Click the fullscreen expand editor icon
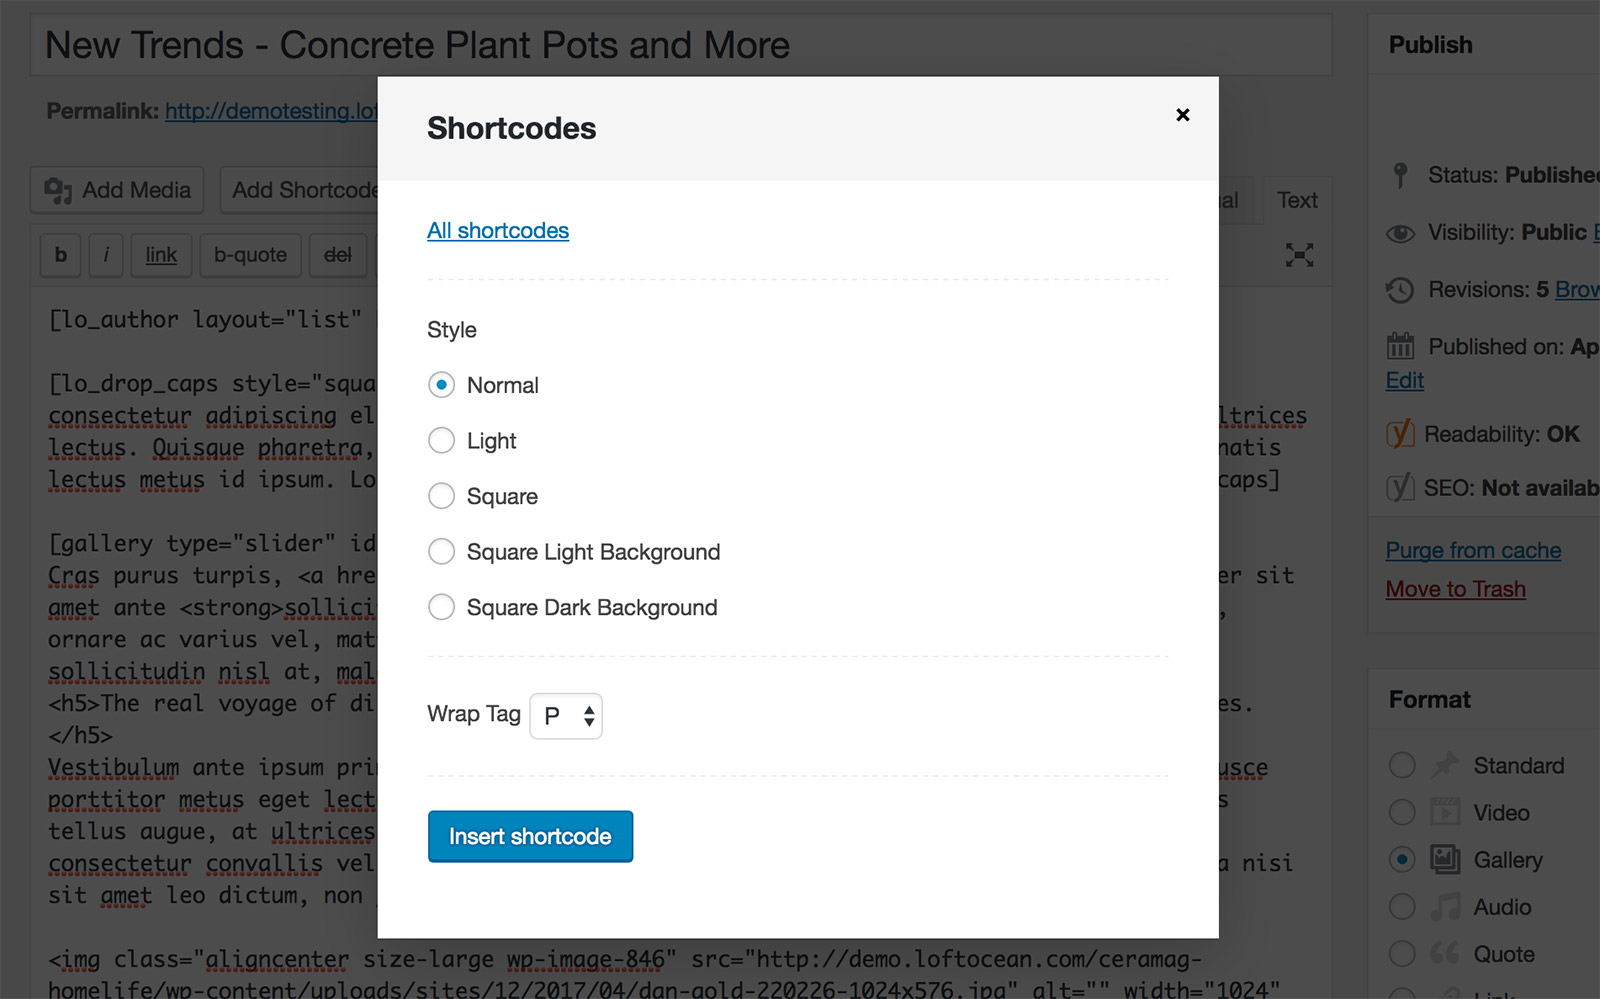 [x=1299, y=255]
